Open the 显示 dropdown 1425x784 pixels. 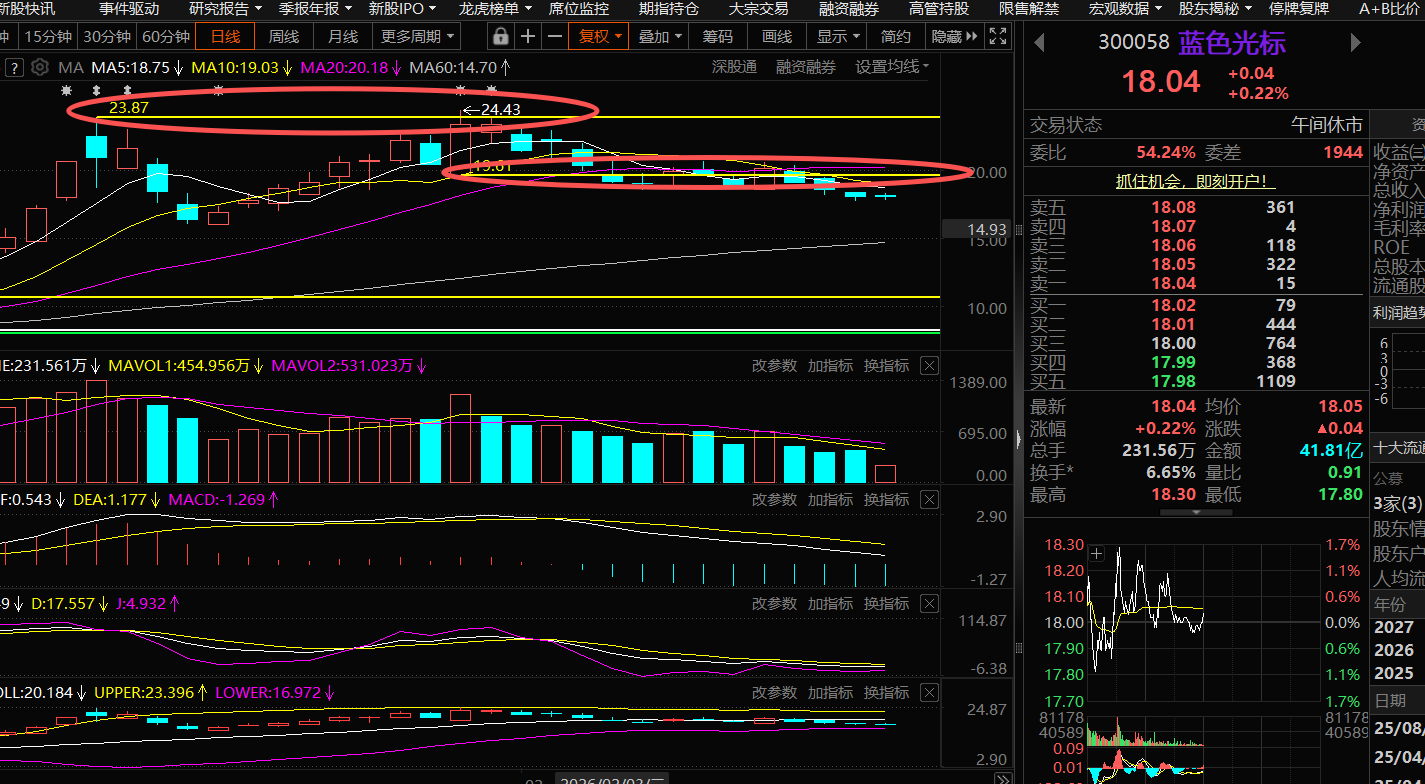click(x=839, y=37)
